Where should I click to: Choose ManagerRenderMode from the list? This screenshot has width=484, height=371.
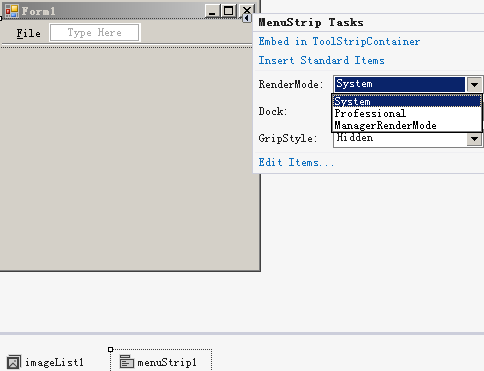(407, 125)
